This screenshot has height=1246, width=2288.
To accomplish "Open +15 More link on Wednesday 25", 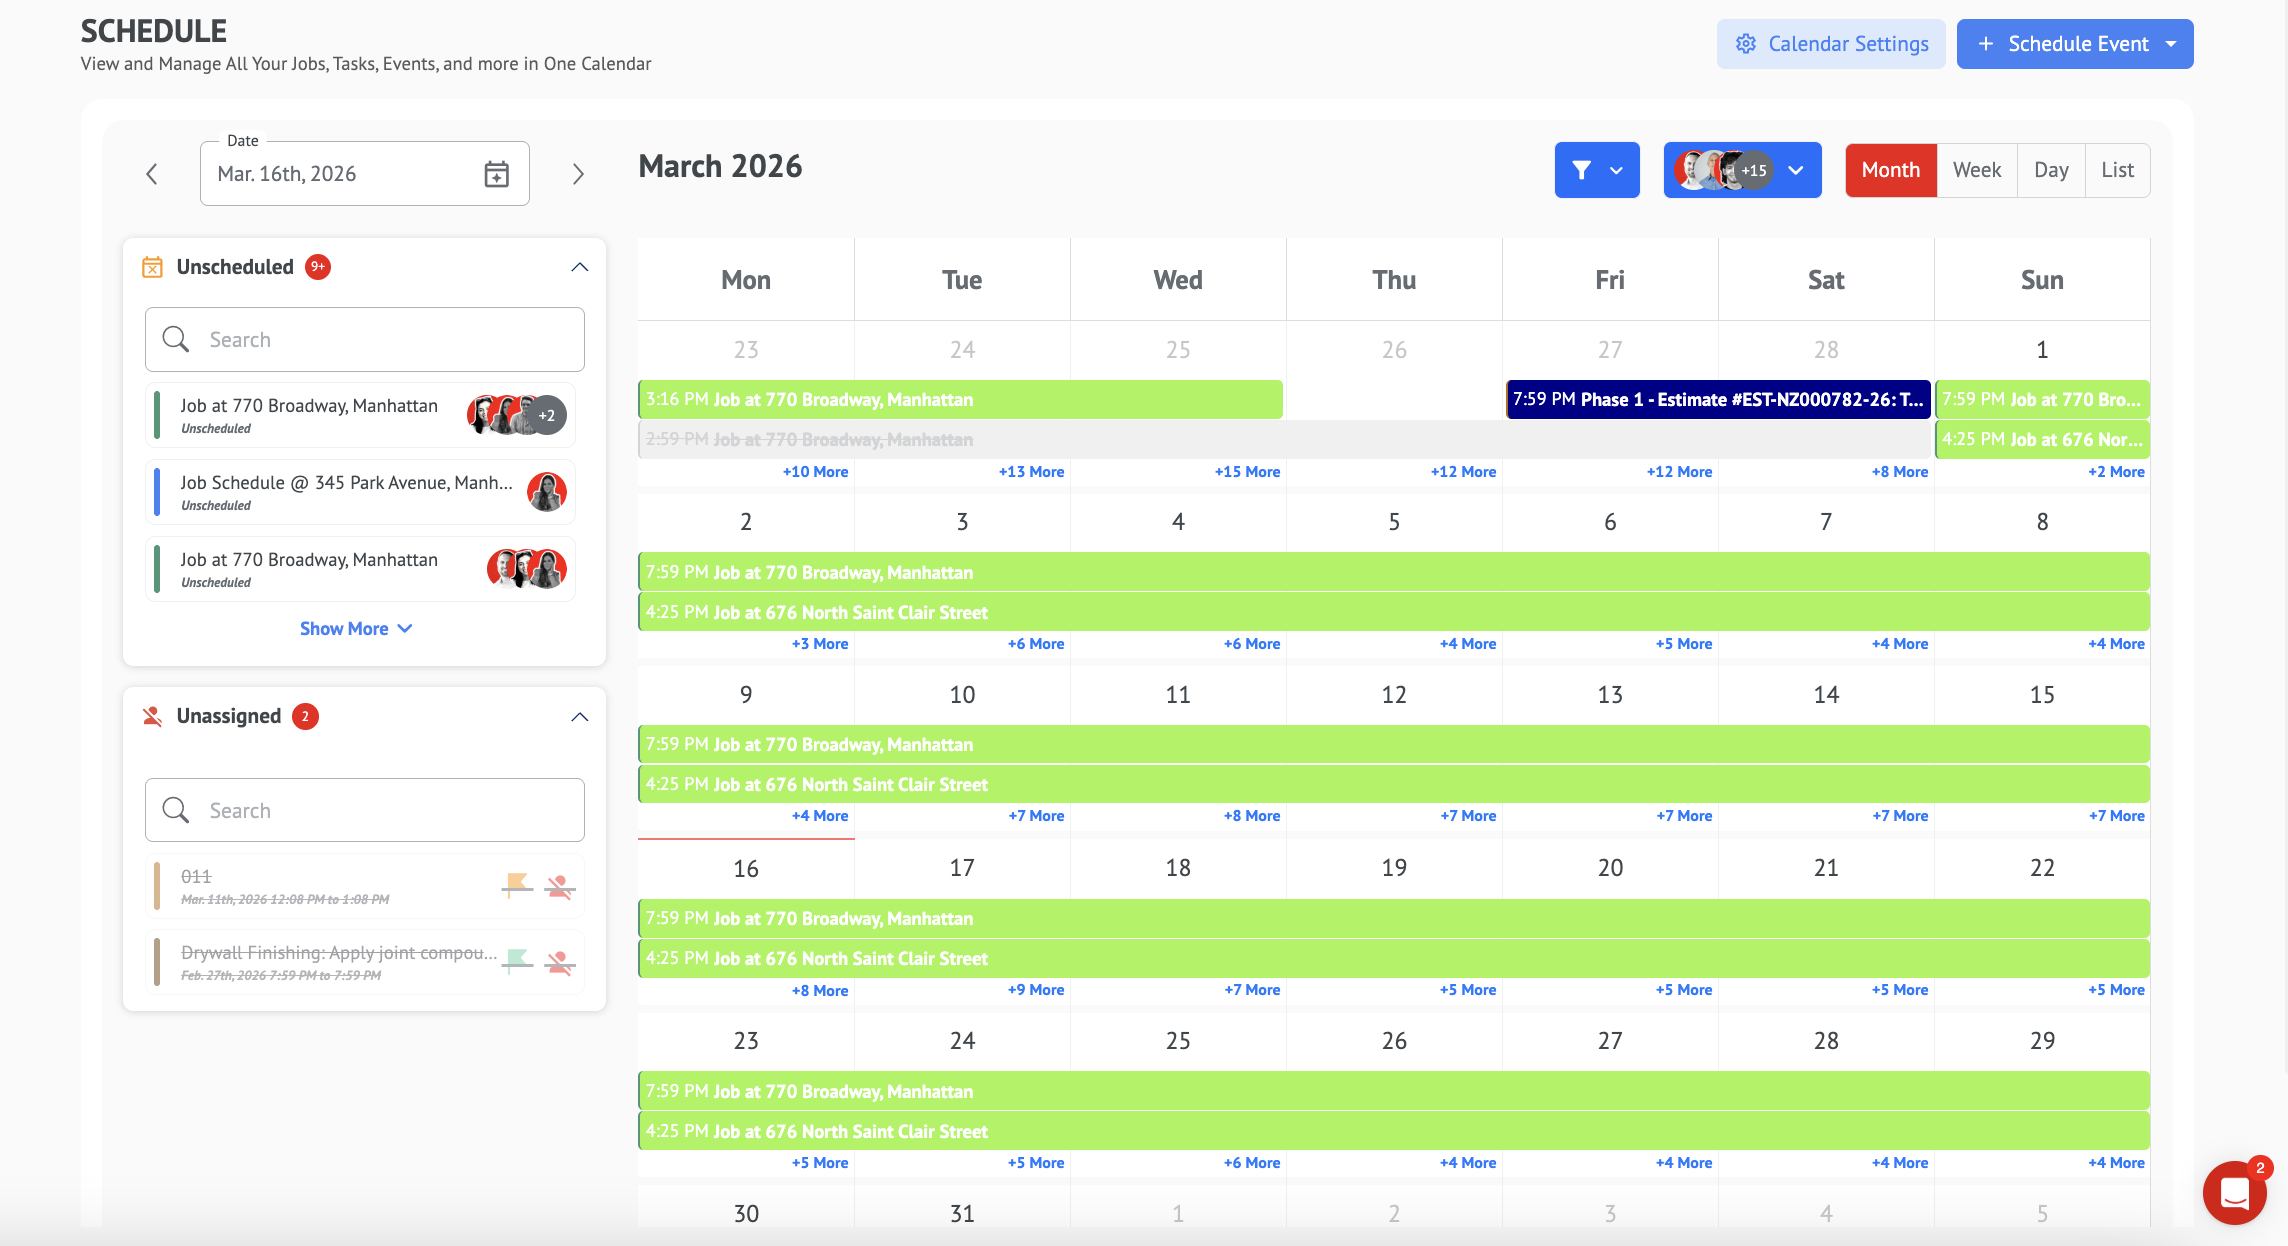I will coord(1246,472).
